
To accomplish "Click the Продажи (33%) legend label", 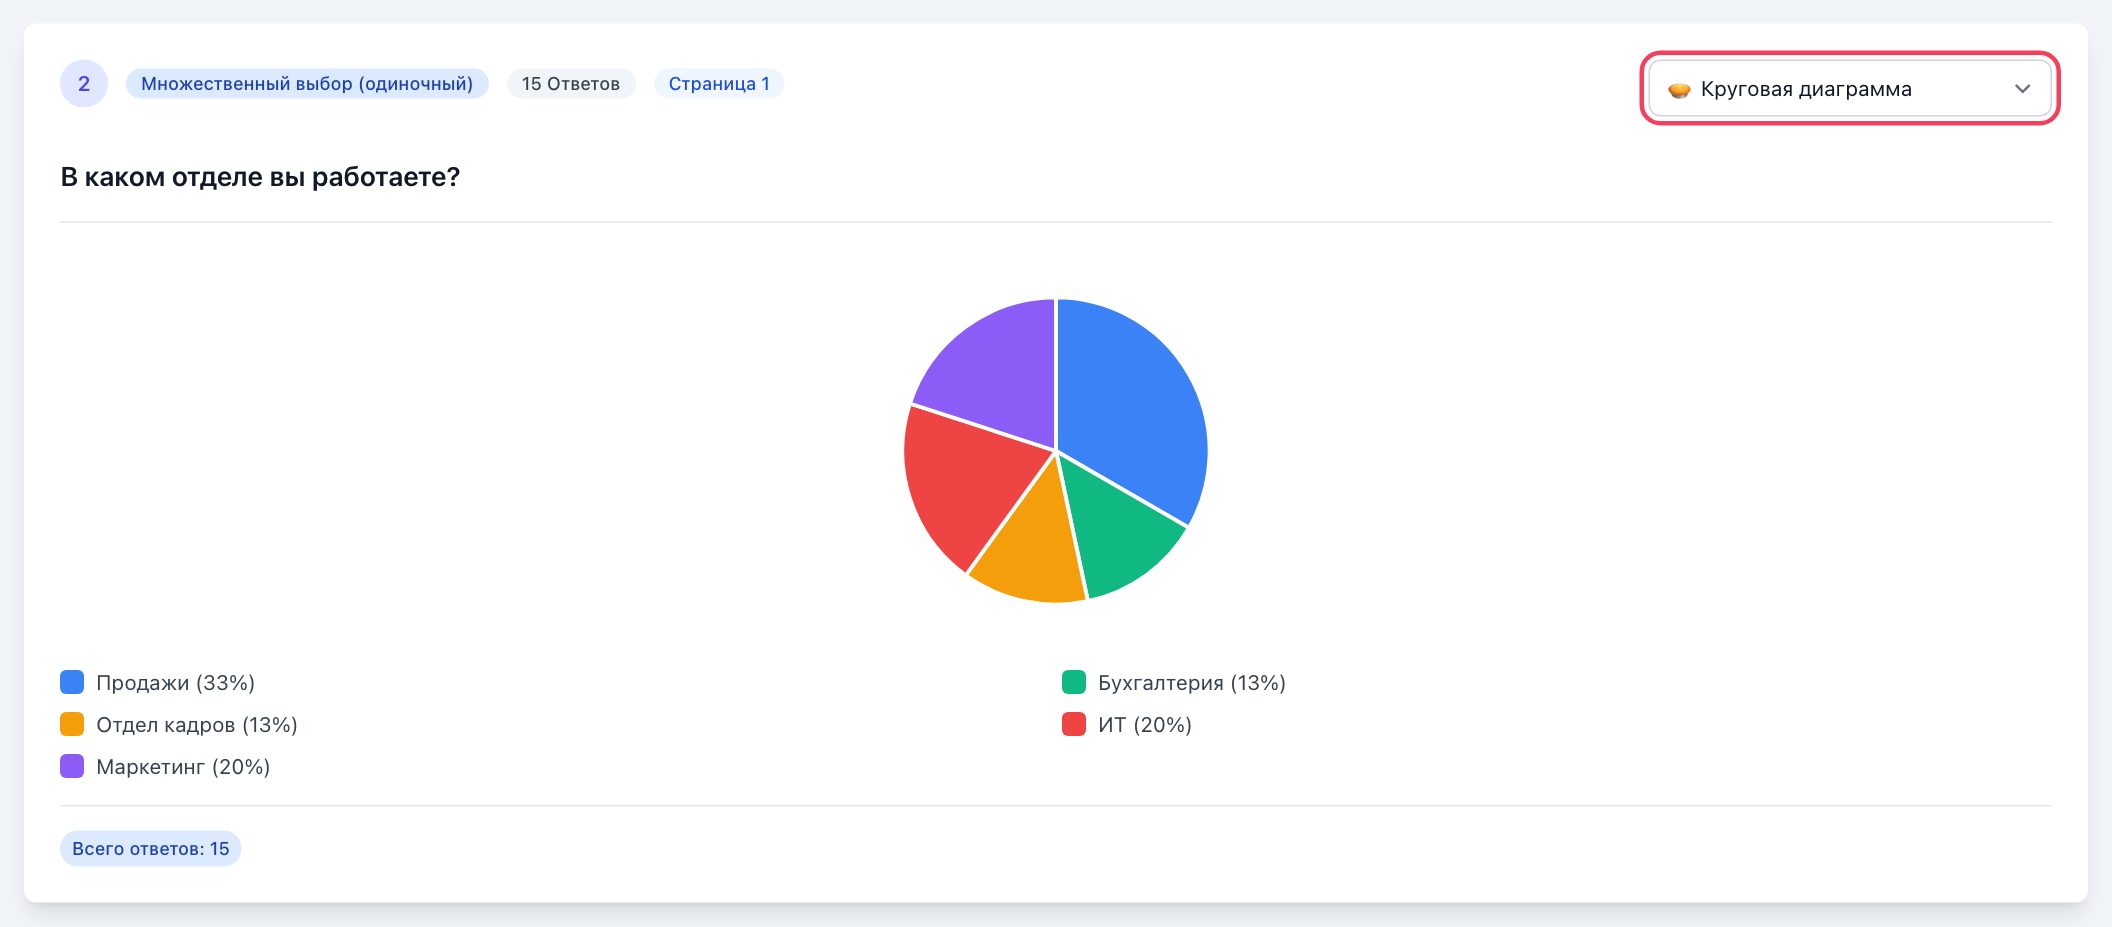I will coord(176,683).
